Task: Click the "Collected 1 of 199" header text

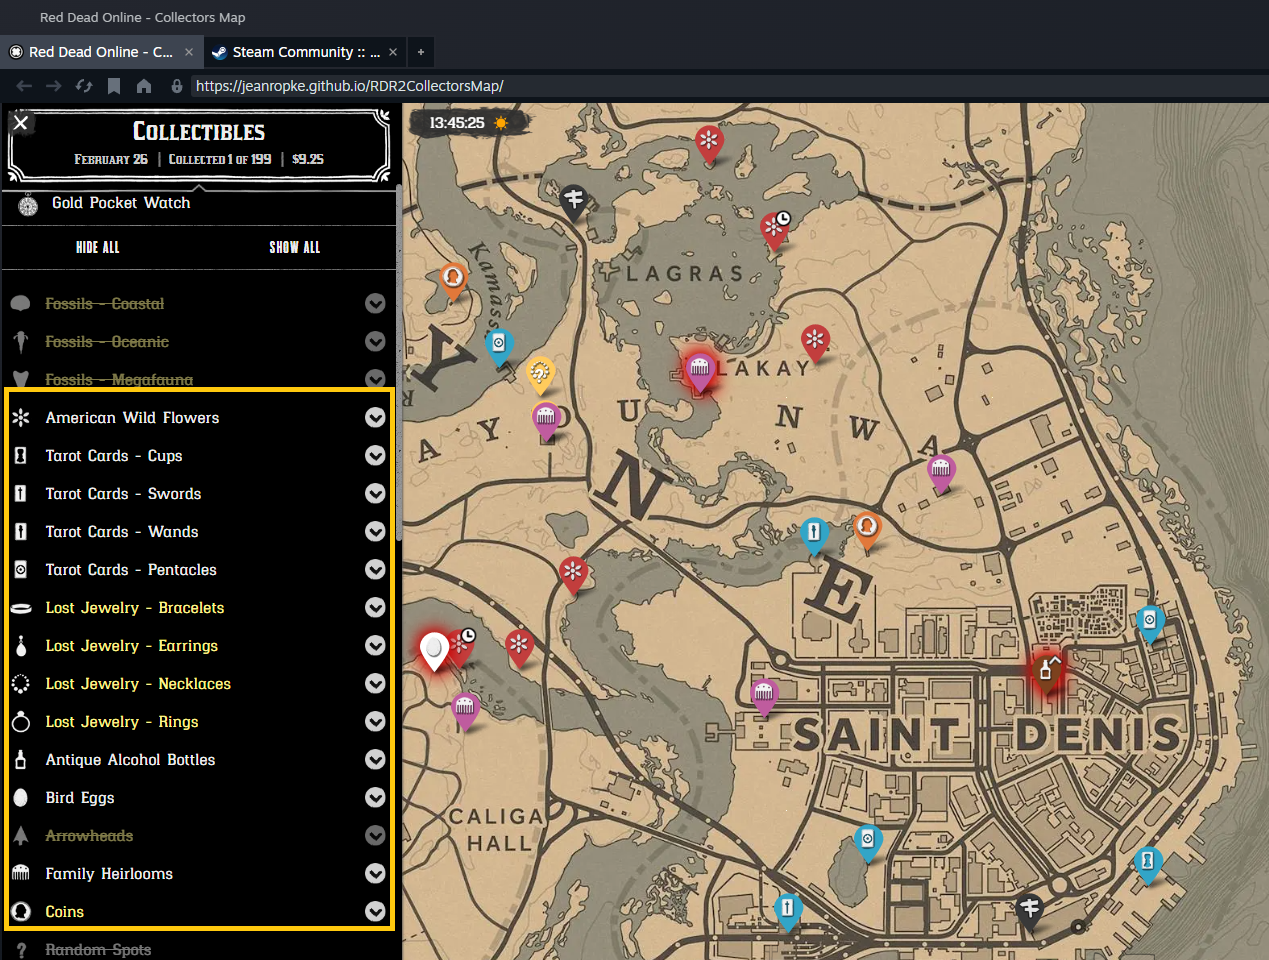Action: coord(220,159)
